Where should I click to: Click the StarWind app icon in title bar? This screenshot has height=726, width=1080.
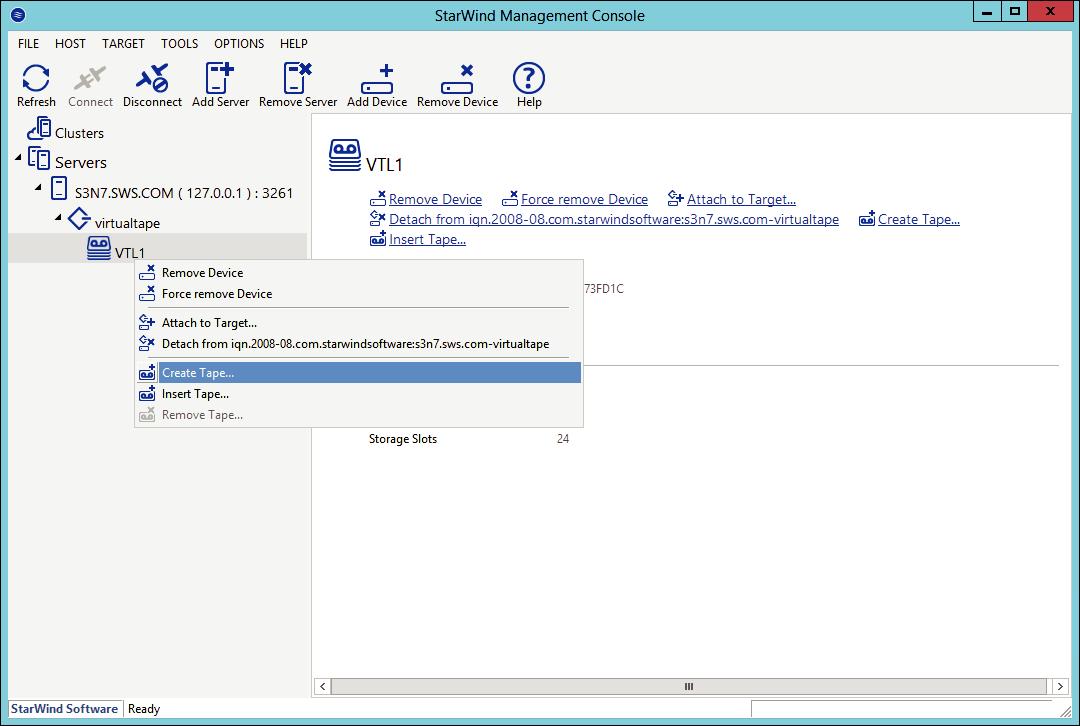(x=19, y=14)
